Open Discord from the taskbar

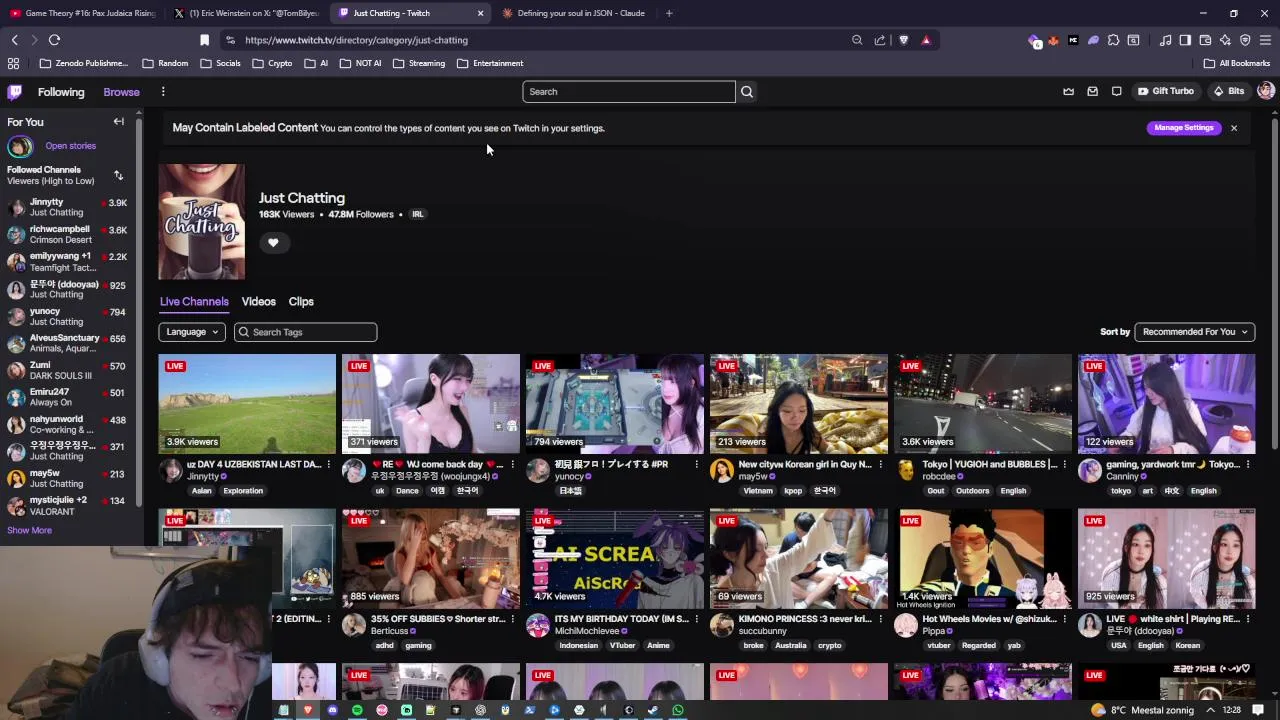(x=332, y=710)
